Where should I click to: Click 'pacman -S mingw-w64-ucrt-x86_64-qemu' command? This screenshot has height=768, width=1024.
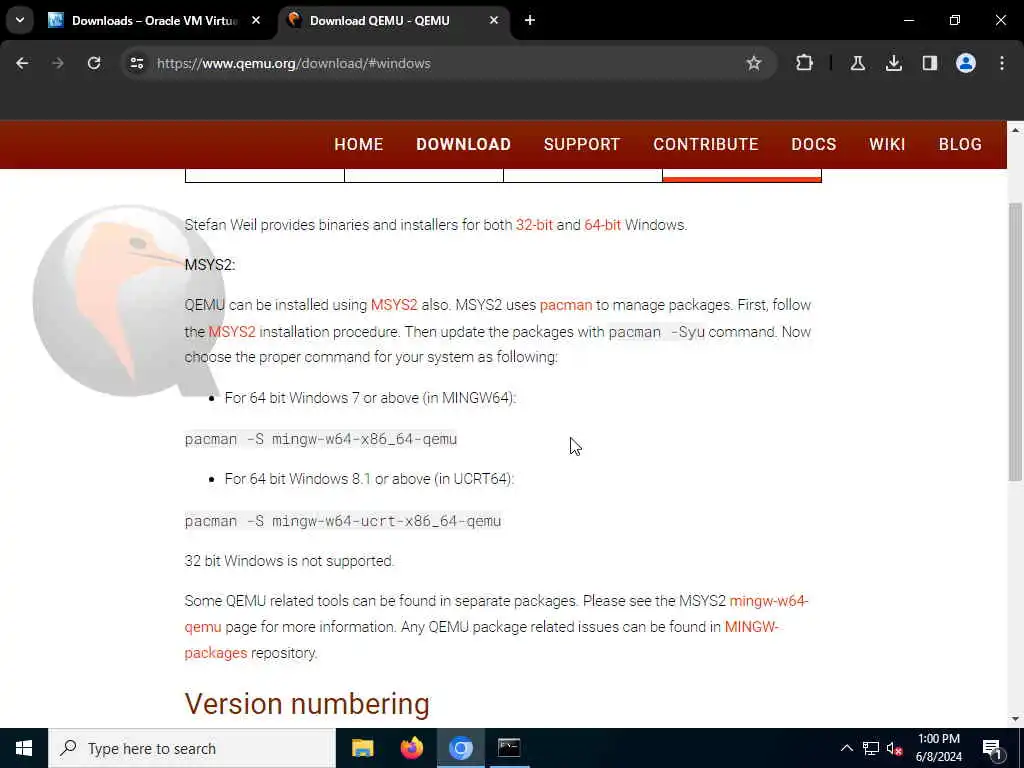pyautogui.click(x=343, y=520)
